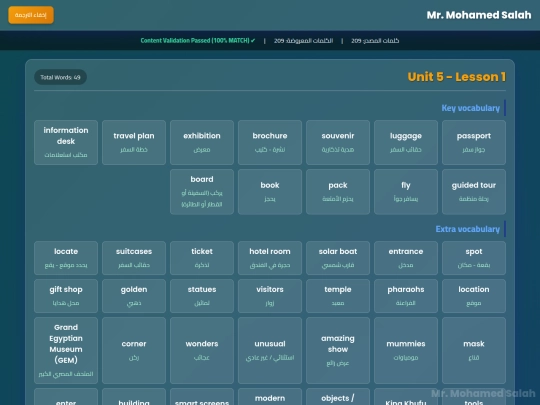Choose the 'board' word card
The width and height of the screenshot is (540, 405).
click(x=202, y=192)
